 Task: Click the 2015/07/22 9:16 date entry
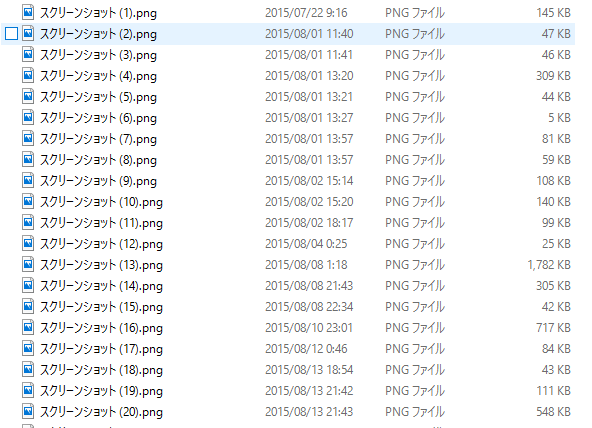306,13
